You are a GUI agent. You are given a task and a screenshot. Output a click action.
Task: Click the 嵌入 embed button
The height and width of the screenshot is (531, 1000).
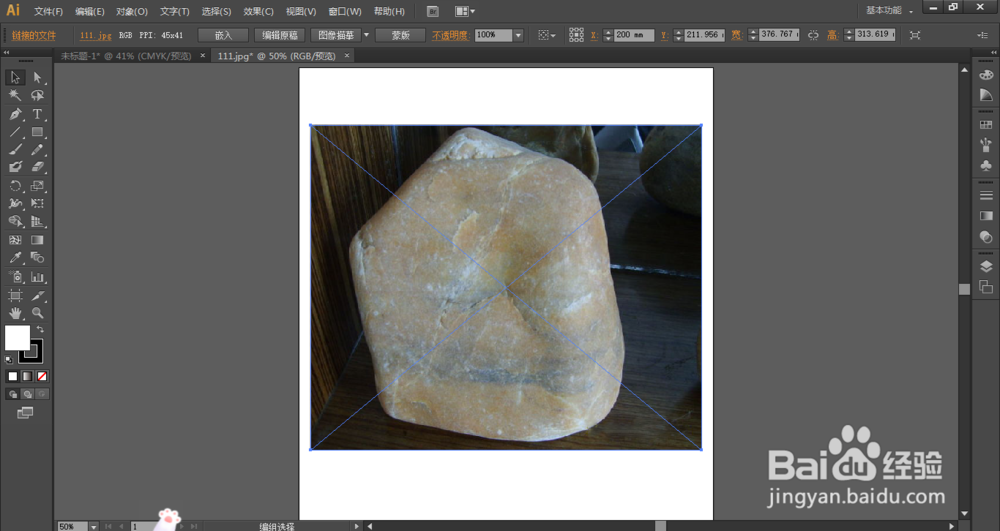[223, 35]
